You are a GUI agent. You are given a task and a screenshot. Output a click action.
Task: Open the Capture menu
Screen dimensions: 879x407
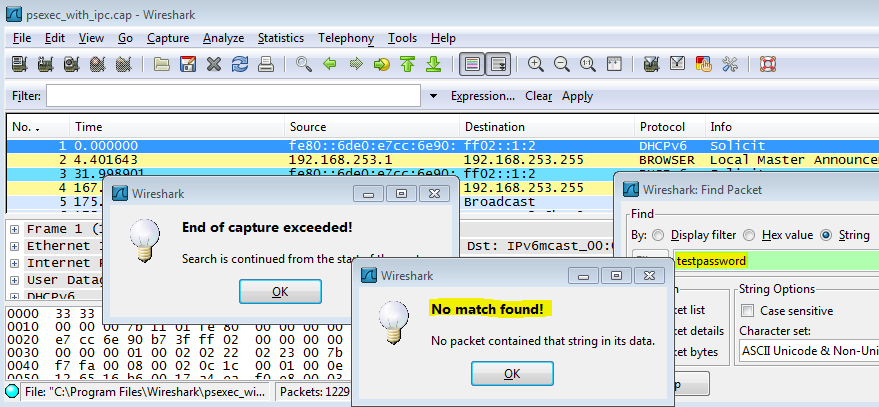(x=168, y=38)
